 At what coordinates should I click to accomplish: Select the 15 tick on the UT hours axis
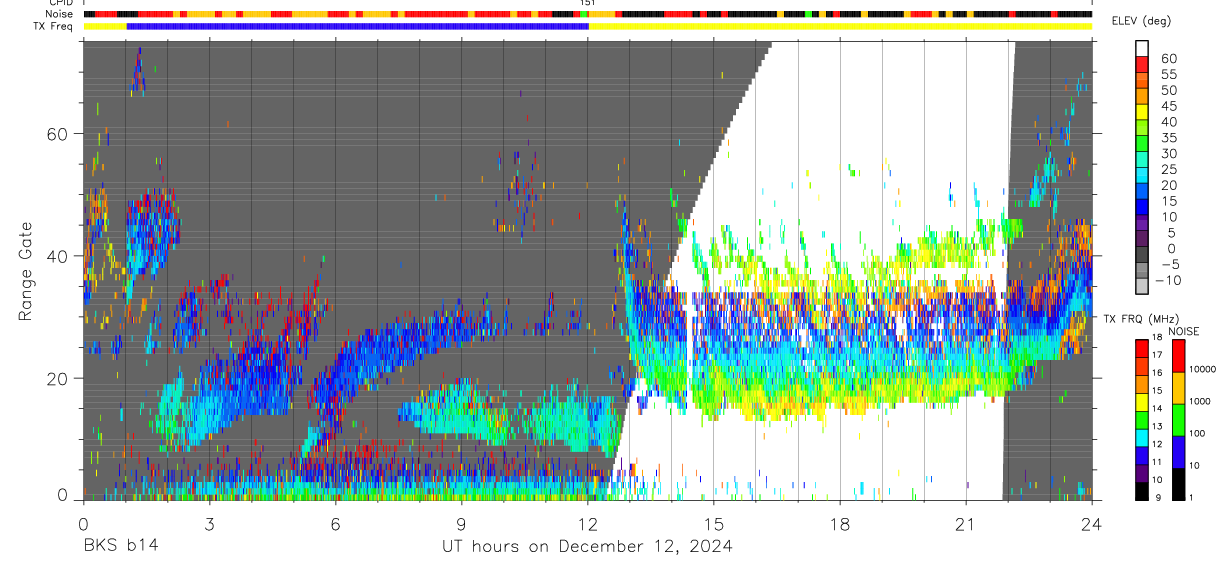coord(714,523)
